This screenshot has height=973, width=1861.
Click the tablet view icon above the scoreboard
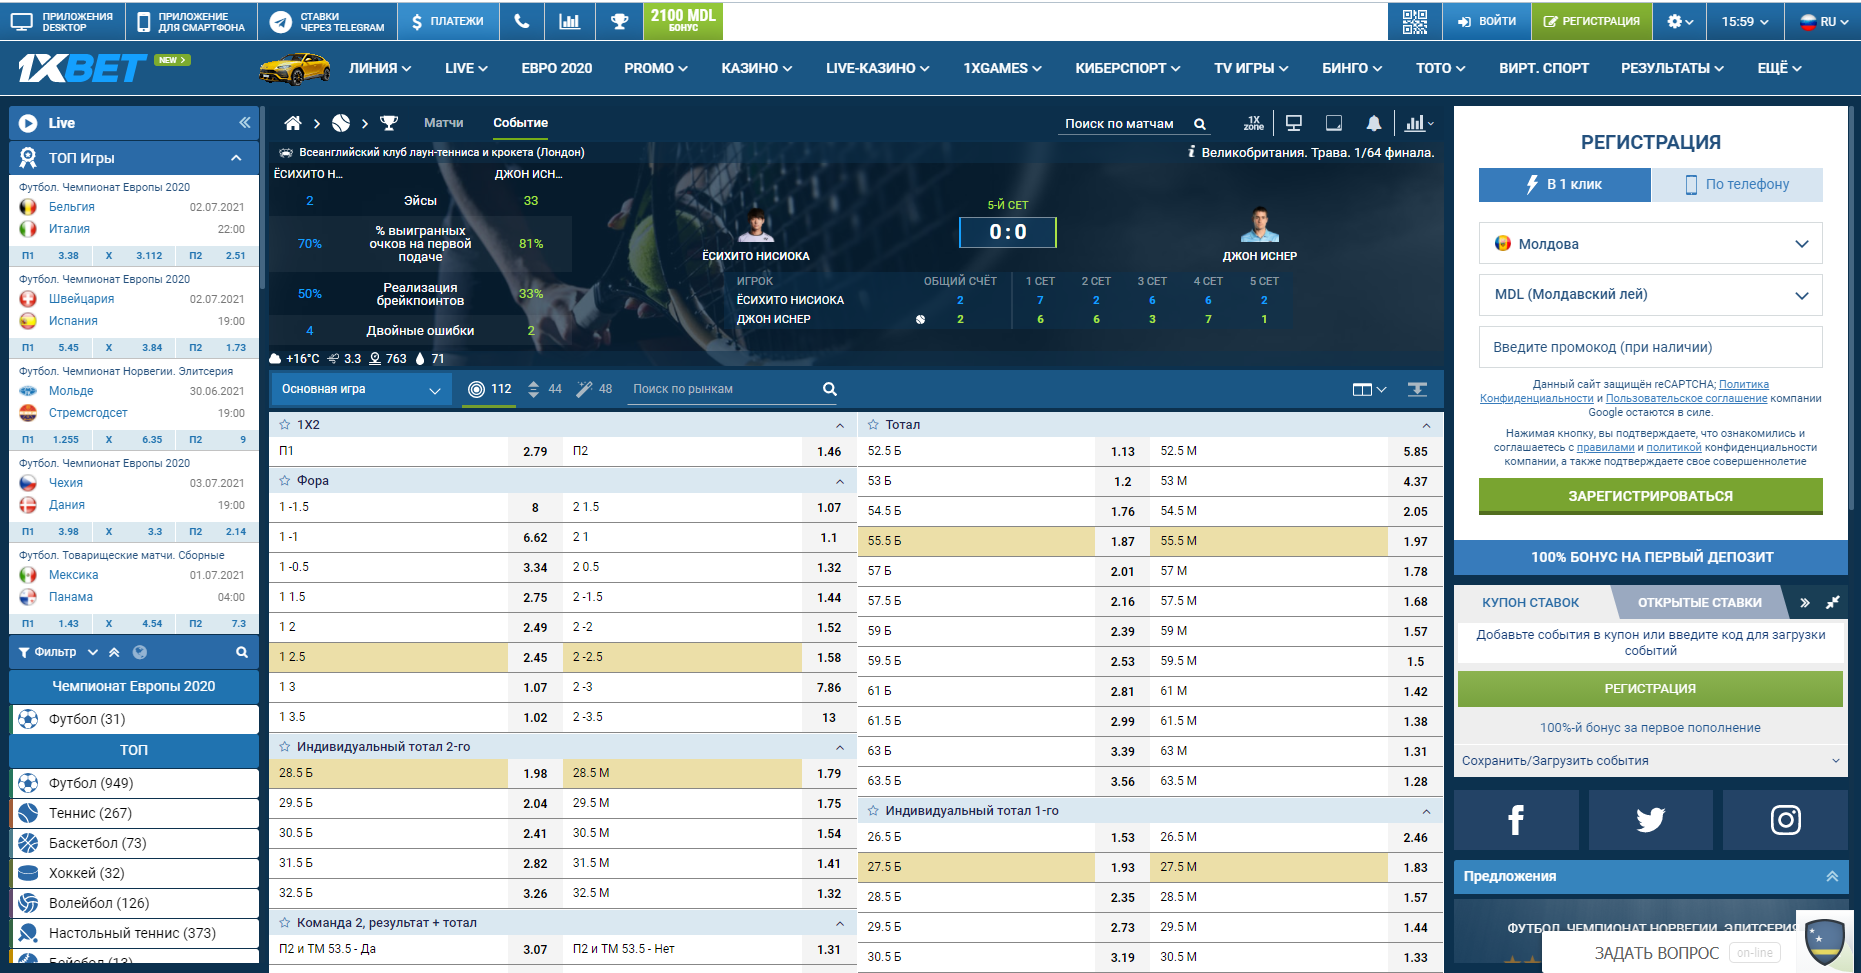[x=1333, y=123]
